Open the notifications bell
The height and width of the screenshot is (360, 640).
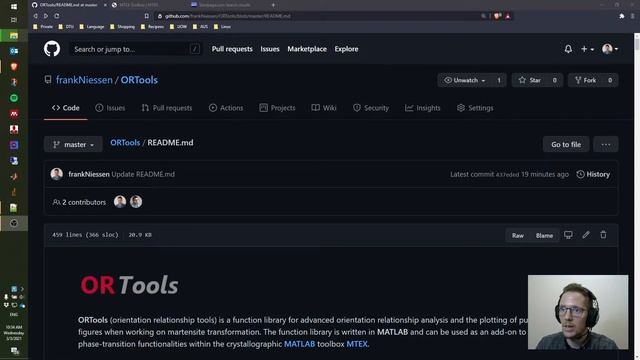pyautogui.click(x=568, y=49)
